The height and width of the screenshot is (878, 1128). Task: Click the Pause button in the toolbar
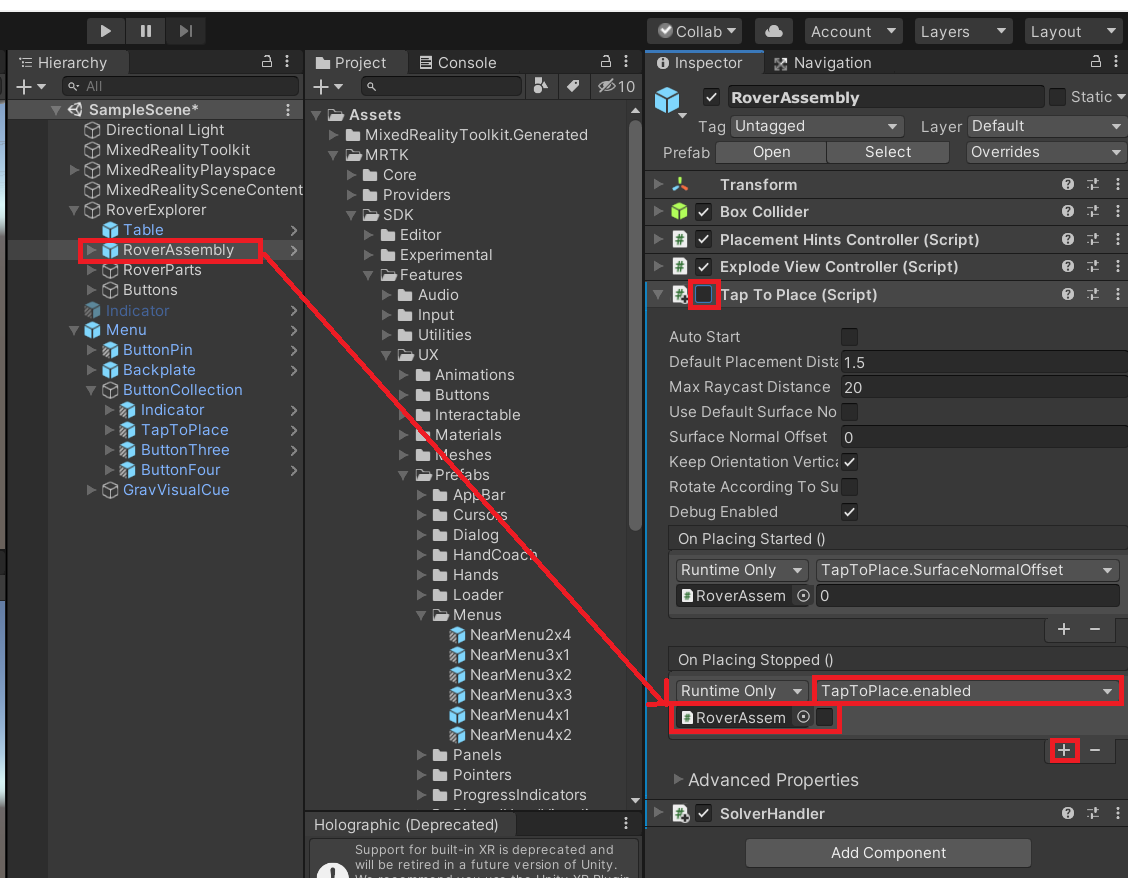(x=145, y=31)
